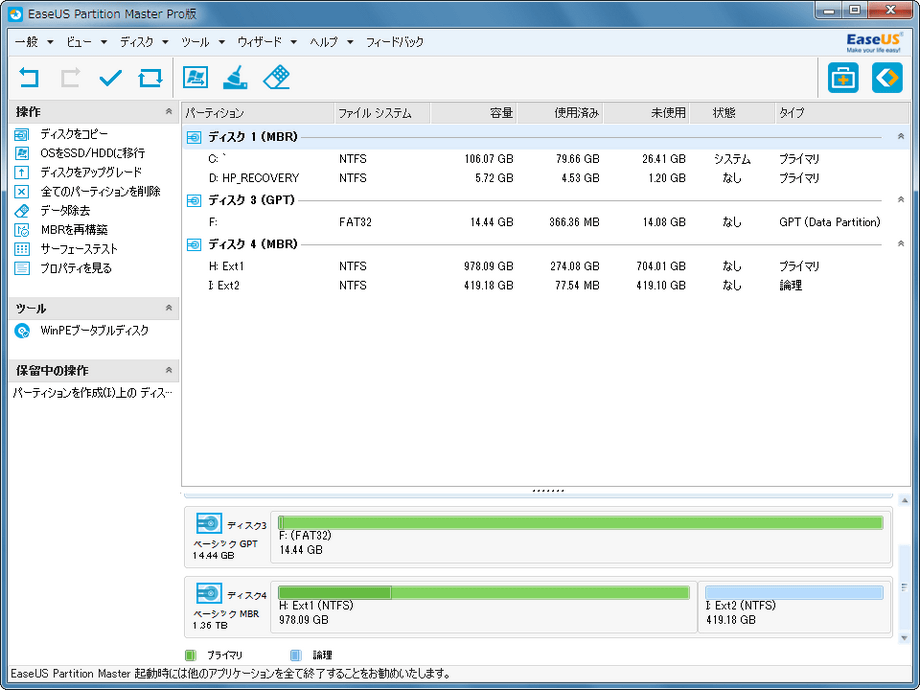920x690 pixels.
Task: Choose the MBRを再構築 link
Action: (74, 230)
